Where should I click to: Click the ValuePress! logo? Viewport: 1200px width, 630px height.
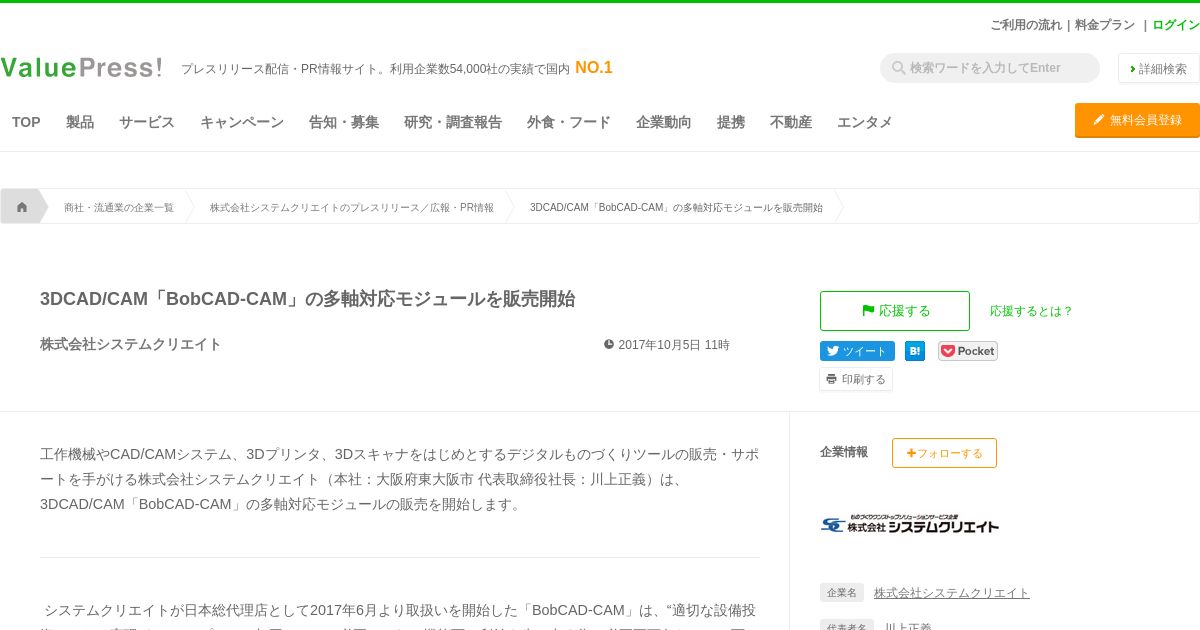point(81,68)
